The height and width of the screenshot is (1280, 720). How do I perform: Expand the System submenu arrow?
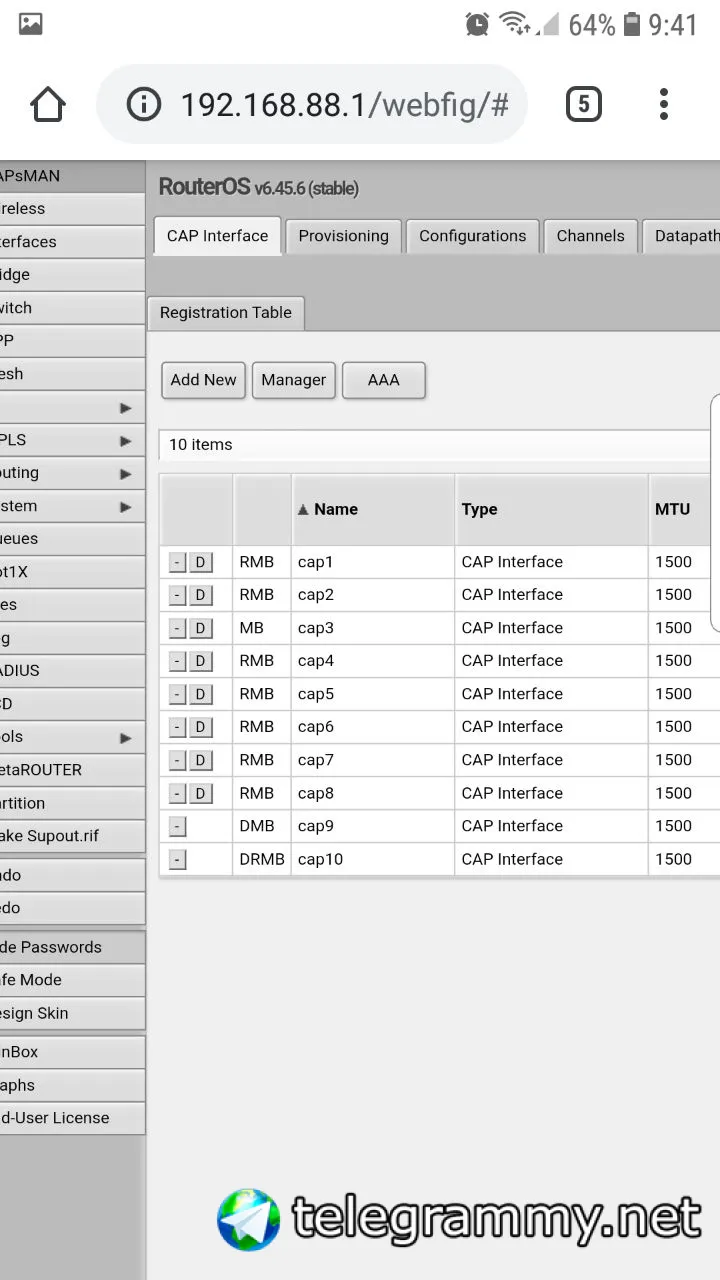click(125, 507)
